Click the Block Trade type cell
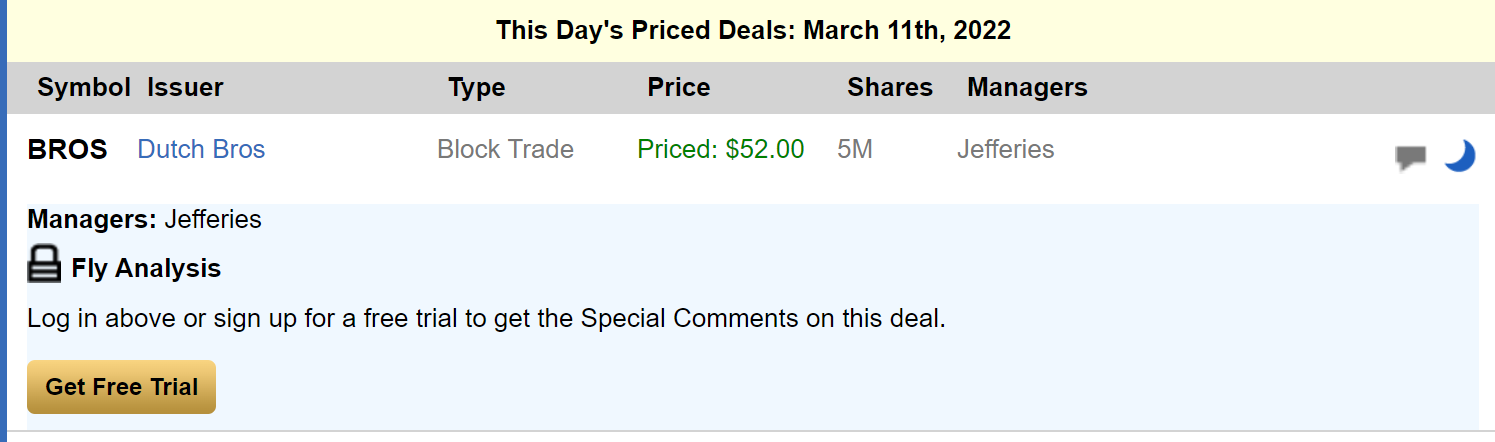This screenshot has height=442, width=1495. coord(506,150)
